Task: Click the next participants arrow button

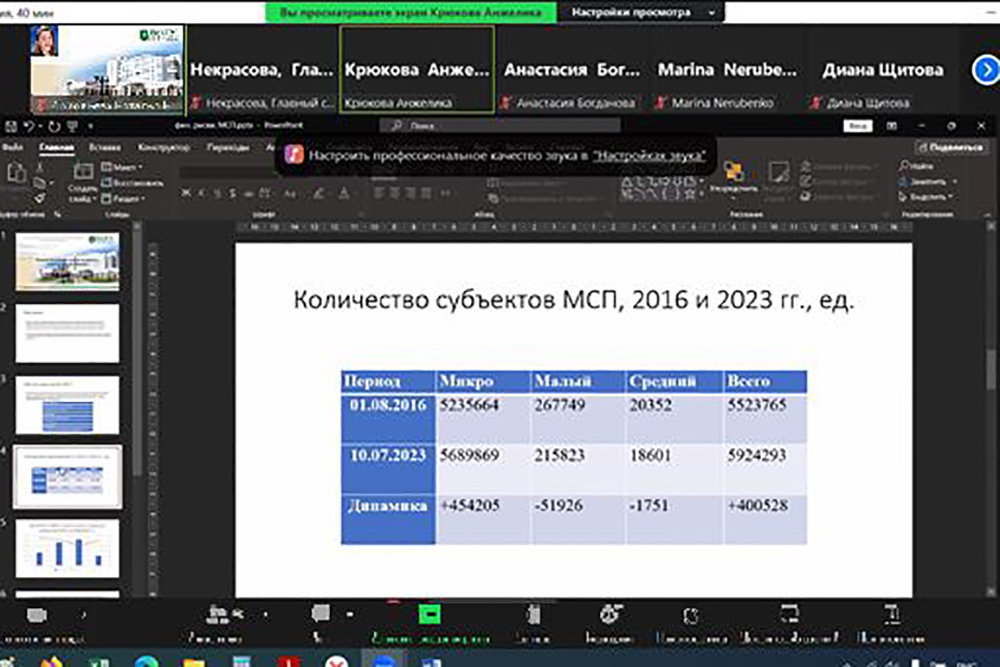Action: pyautogui.click(x=985, y=70)
